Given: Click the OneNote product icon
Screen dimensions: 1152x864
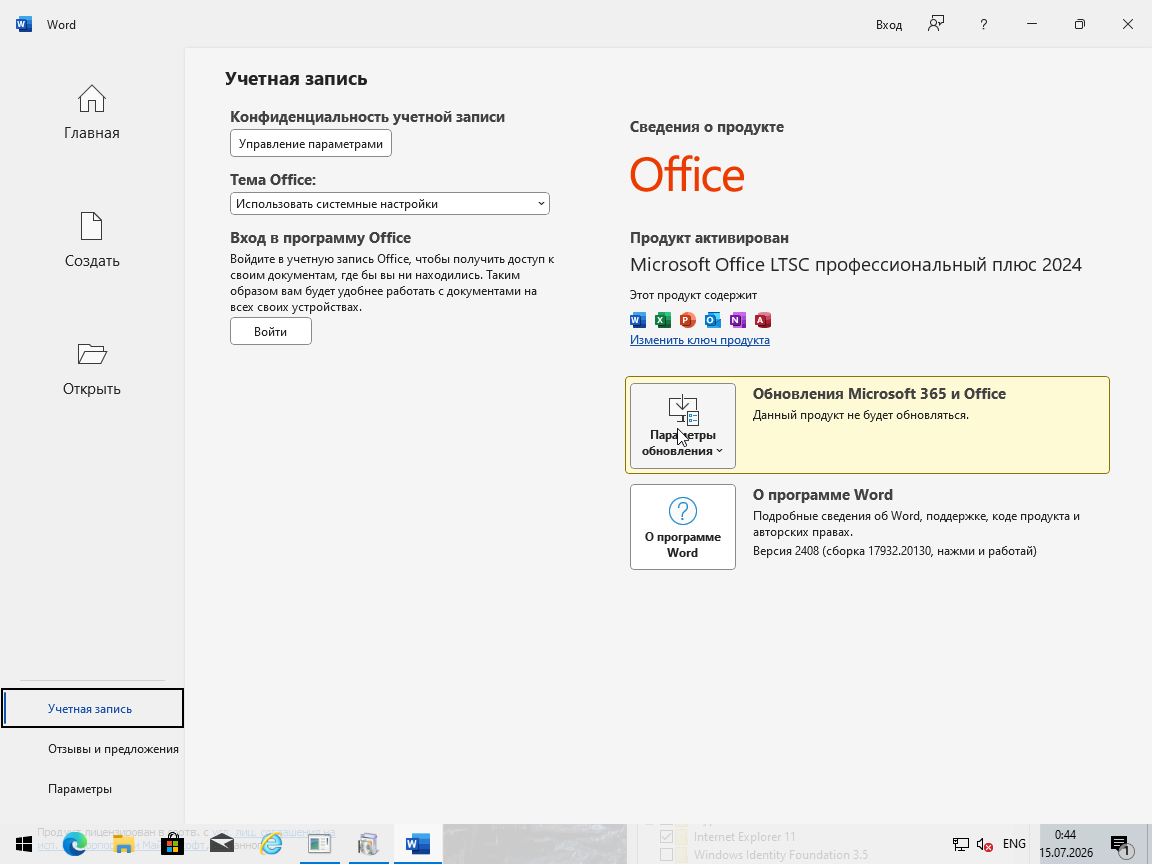Looking at the screenshot, I should click(738, 320).
